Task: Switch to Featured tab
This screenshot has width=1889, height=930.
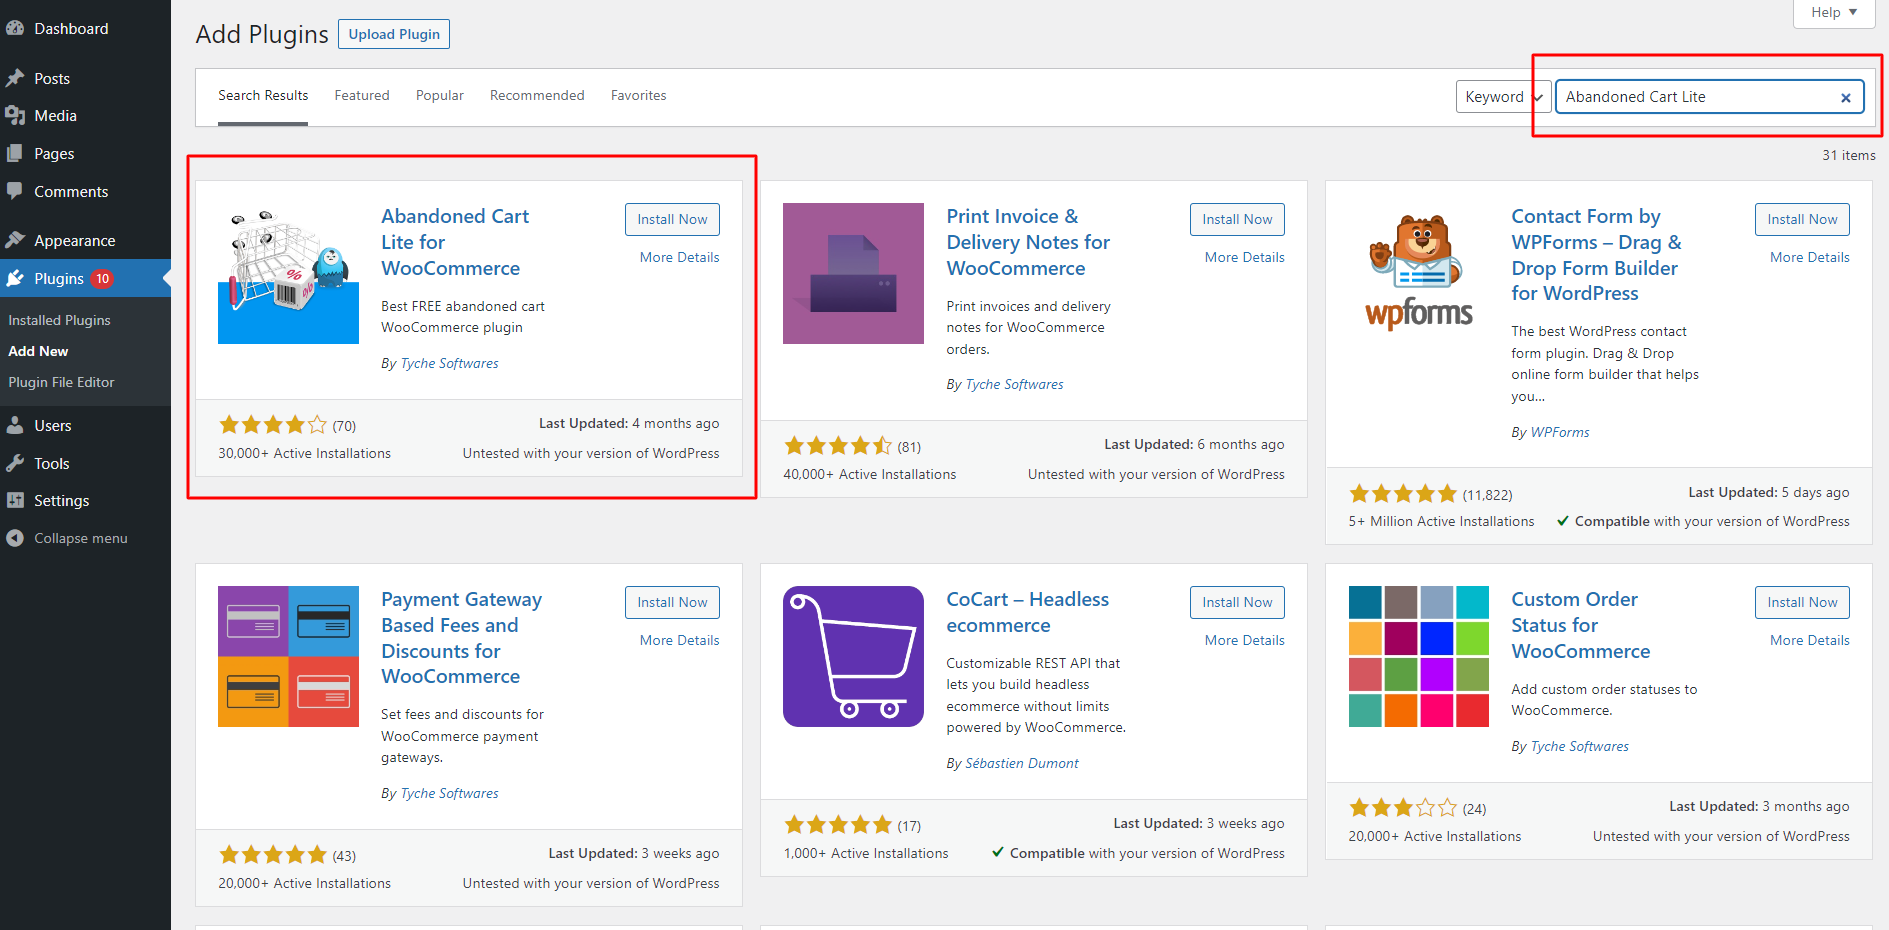Action: pos(362,96)
